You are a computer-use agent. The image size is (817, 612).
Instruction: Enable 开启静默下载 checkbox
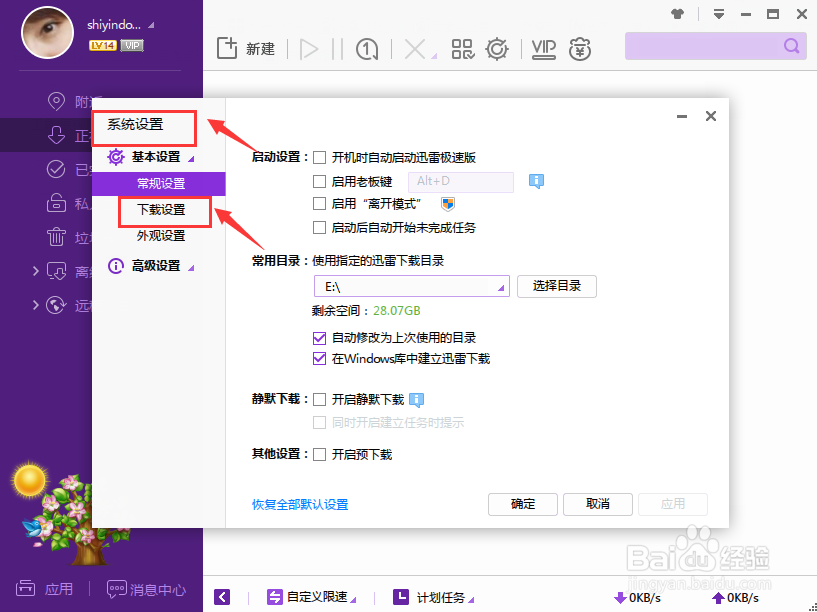[319, 399]
